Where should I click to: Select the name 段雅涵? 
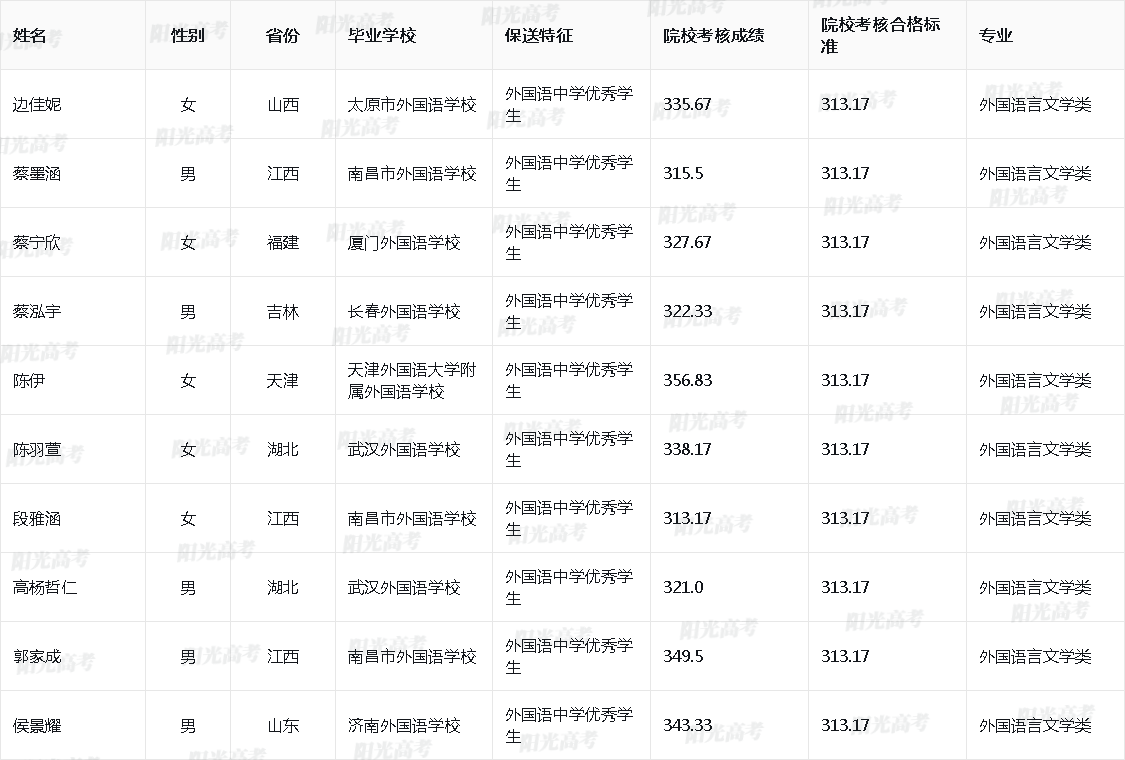pos(37,519)
